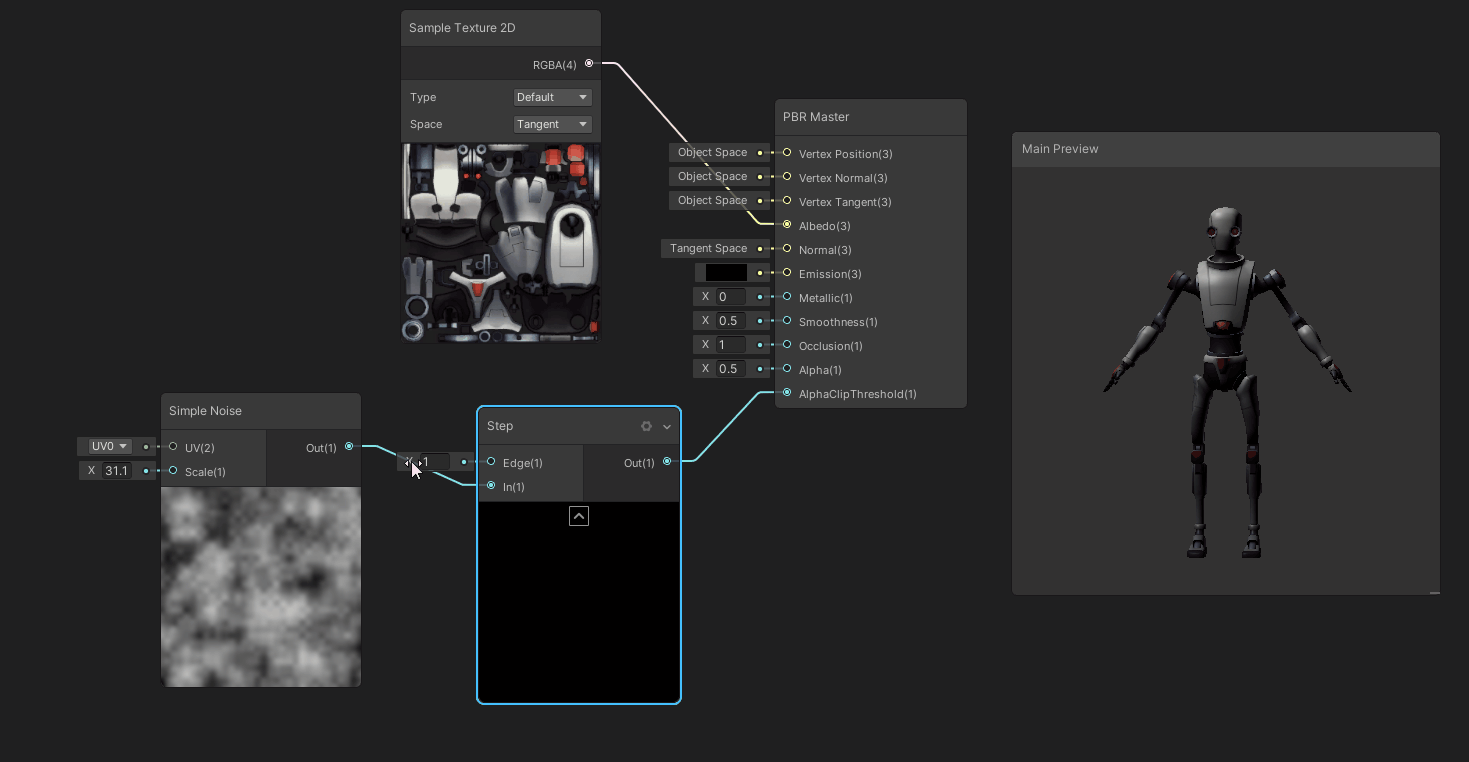Image resolution: width=1469 pixels, height=762 pixels.
Task: Click the Occlusion(1) input port
Action: 787,345
